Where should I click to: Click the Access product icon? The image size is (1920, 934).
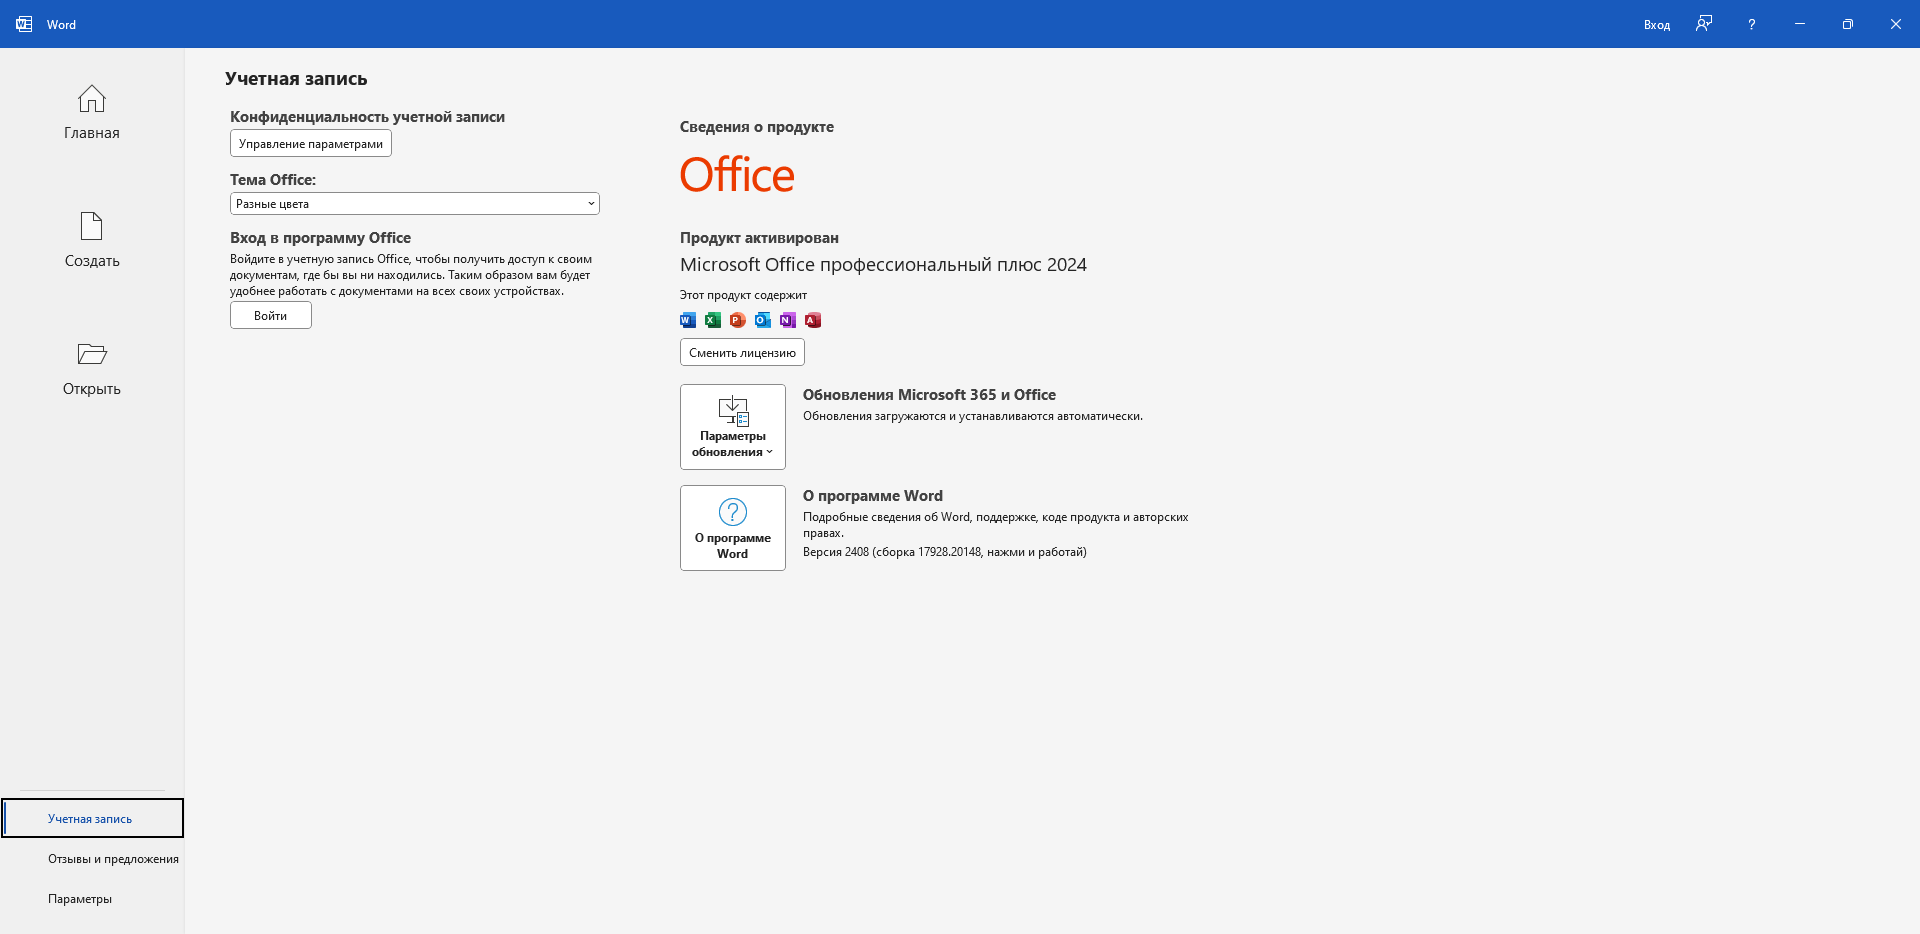(813, 320)
